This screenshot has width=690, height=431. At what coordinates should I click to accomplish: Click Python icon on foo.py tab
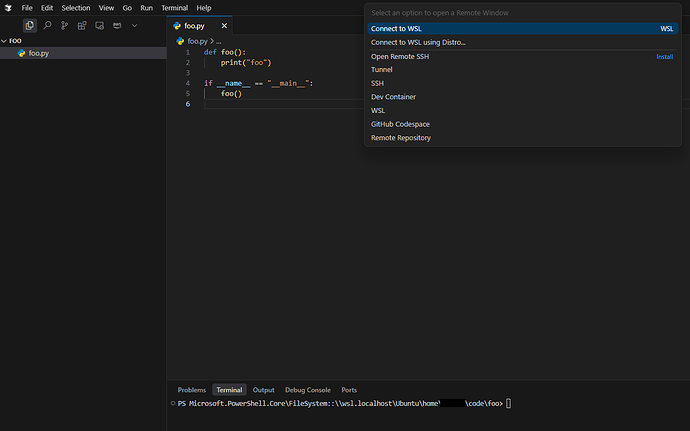177,26
